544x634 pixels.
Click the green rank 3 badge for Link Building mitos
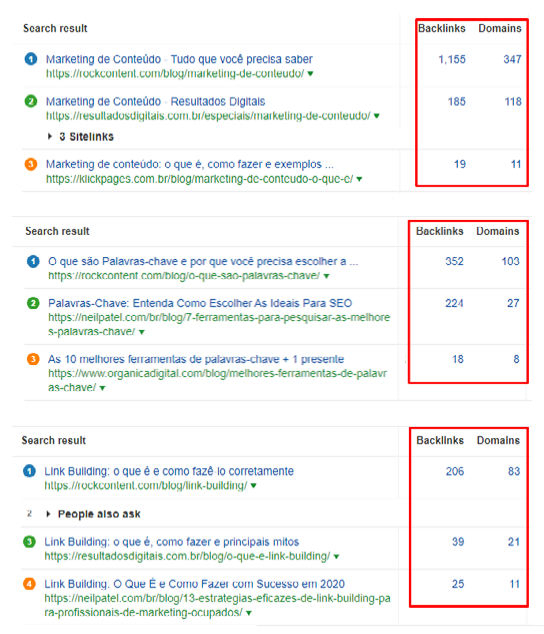(29, 541)
